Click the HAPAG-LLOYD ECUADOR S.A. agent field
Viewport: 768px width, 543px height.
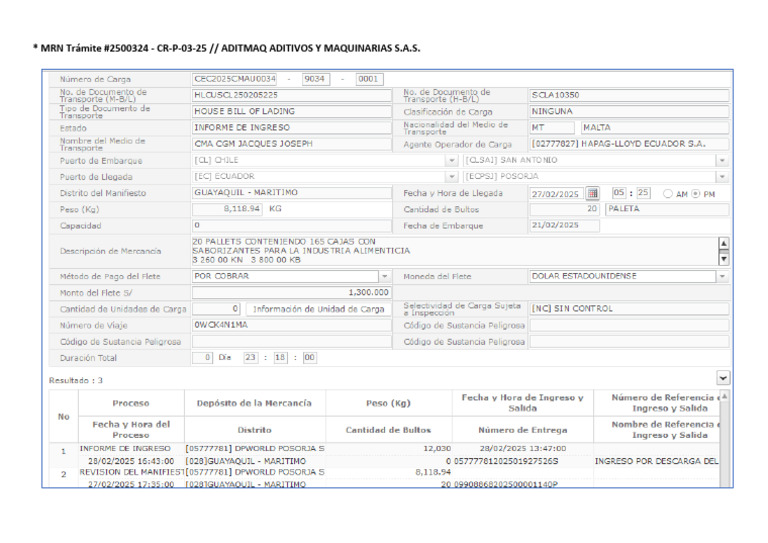(x=629, y=144)
